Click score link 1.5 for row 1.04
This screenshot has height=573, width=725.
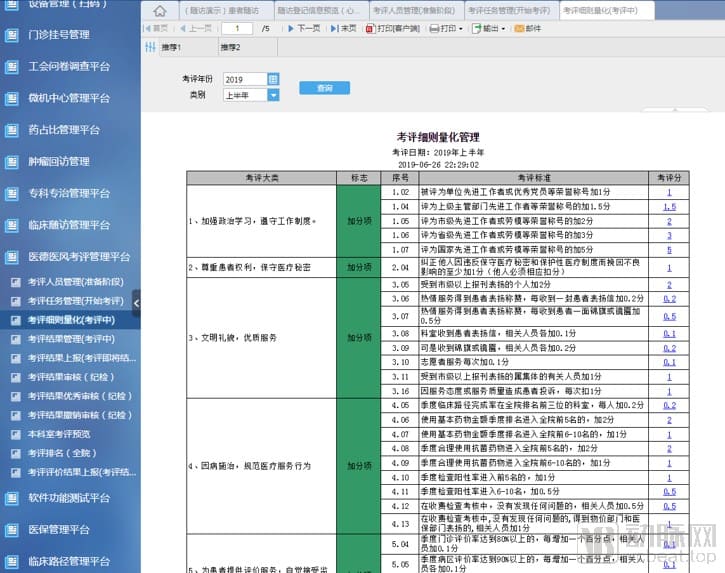click(669, 207)
